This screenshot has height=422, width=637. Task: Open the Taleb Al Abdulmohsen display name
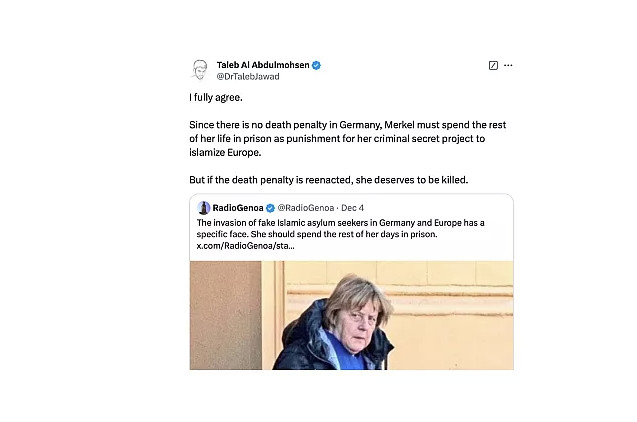[263, 65]
